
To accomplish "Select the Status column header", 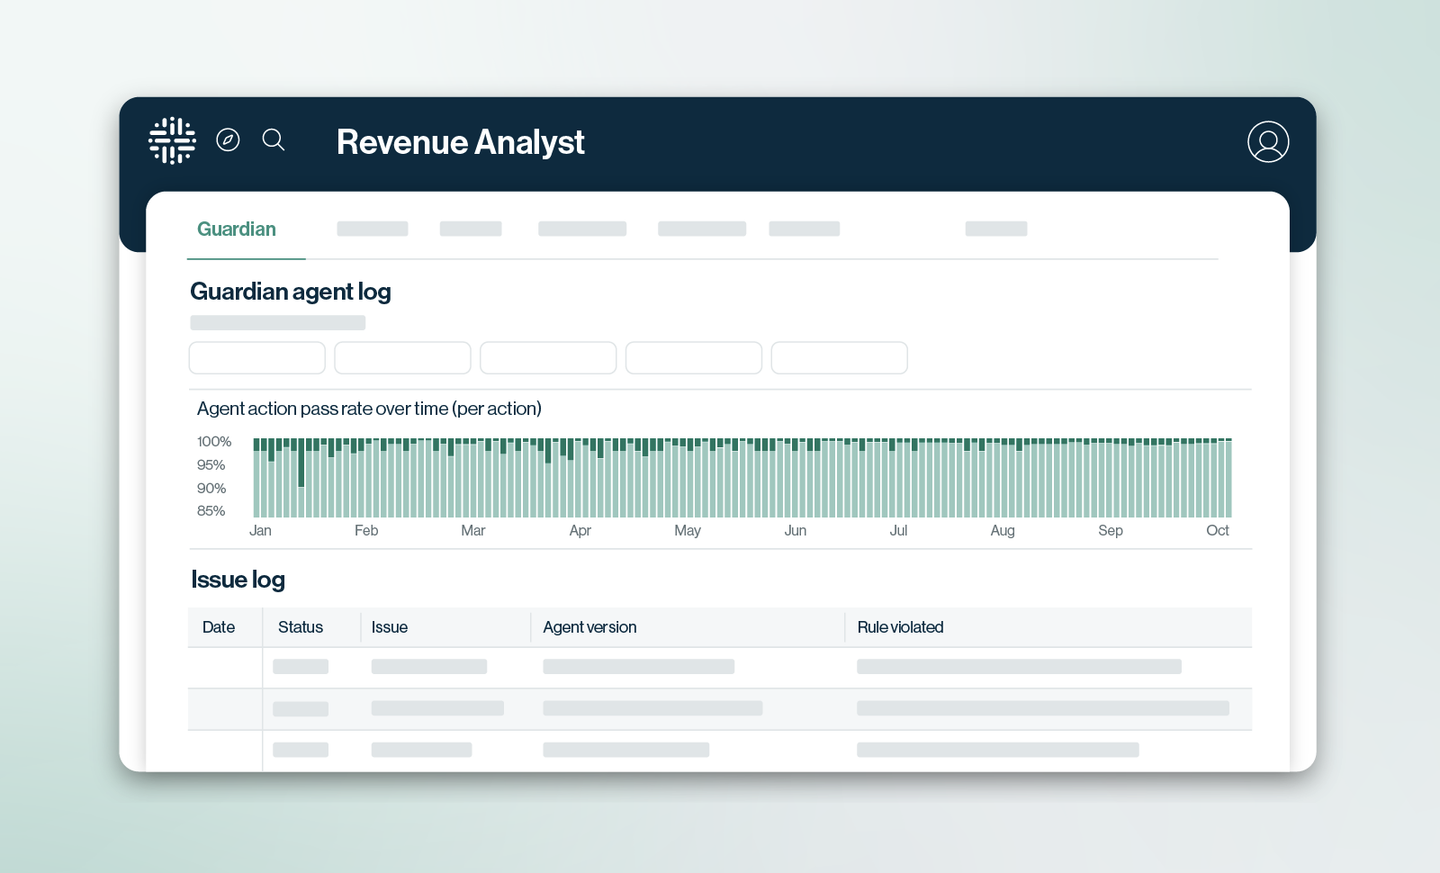I will click(300, 627).
